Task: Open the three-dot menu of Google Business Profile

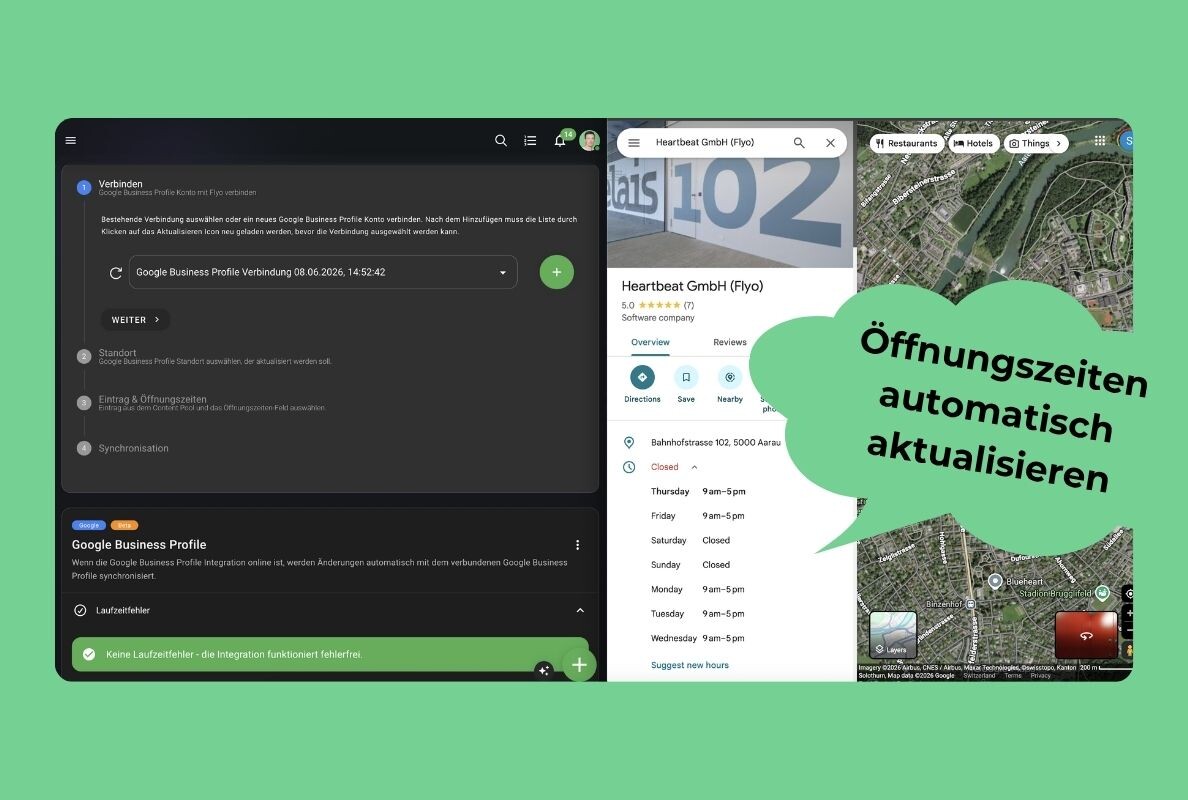Action: tap(577, 545)
